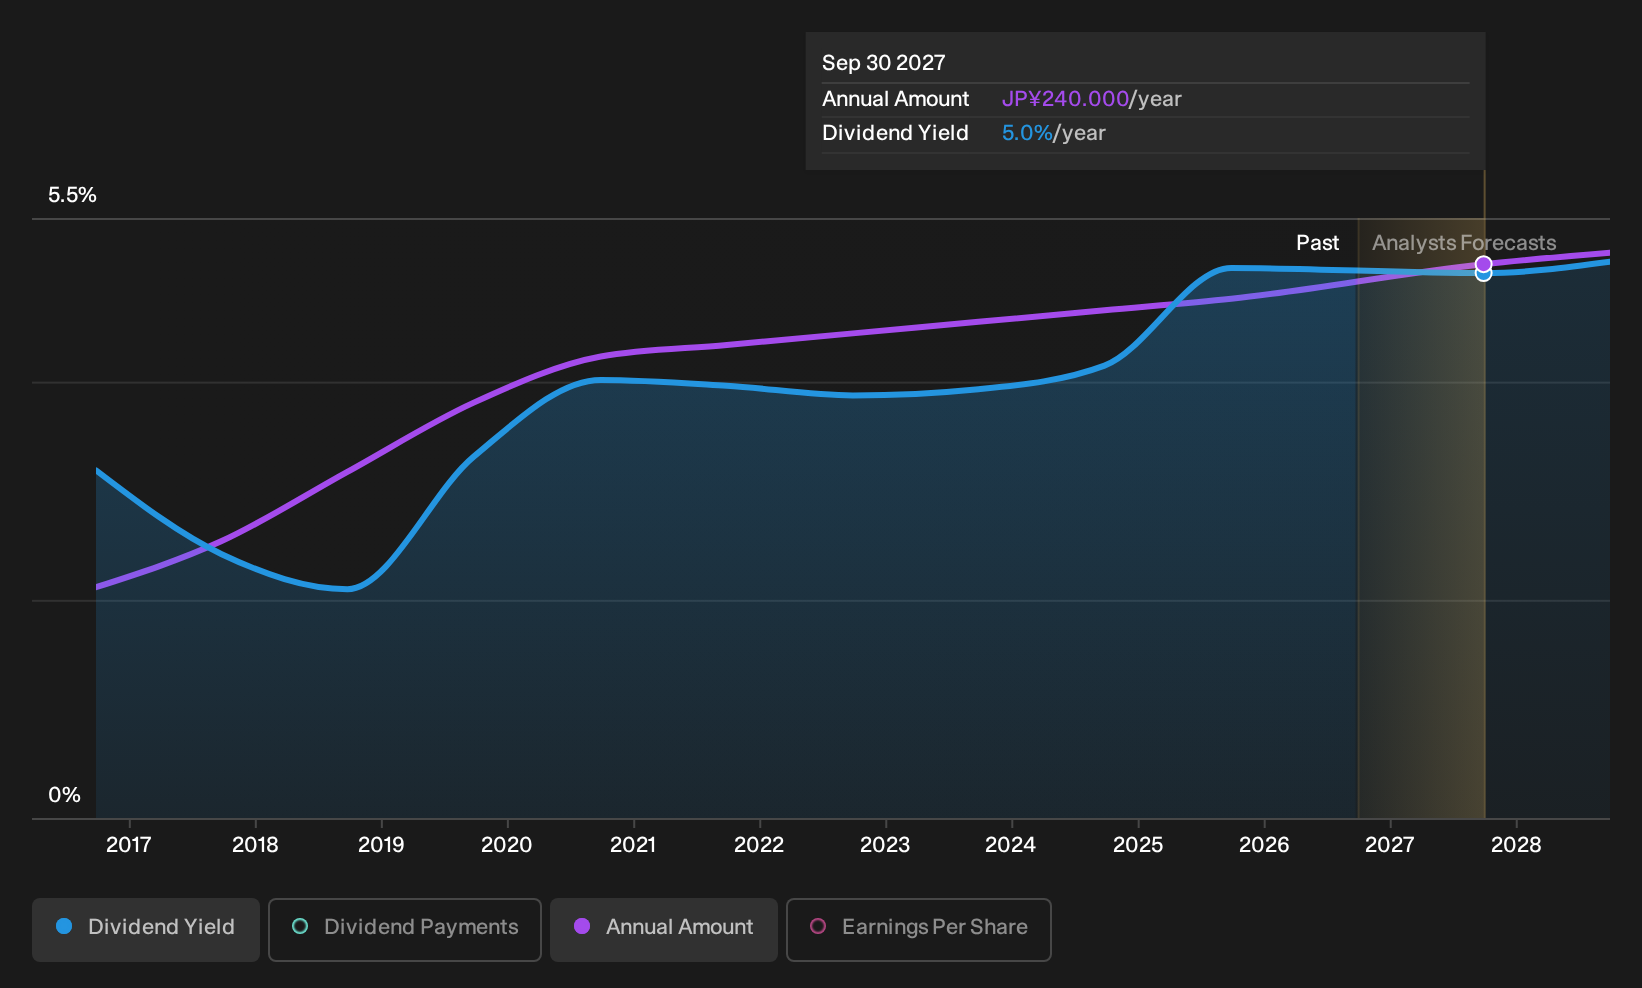
Task: Click the purple Annual Amount legend dot
Action: tap(582, 926)
